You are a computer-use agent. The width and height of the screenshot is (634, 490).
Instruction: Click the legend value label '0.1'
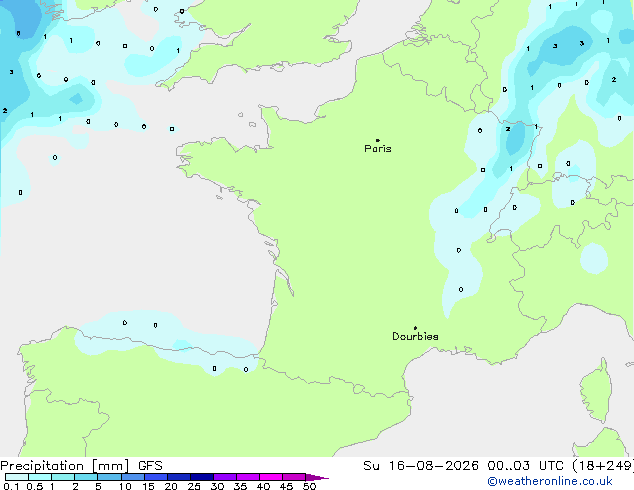pyautogui.click(x=11, y=486)
